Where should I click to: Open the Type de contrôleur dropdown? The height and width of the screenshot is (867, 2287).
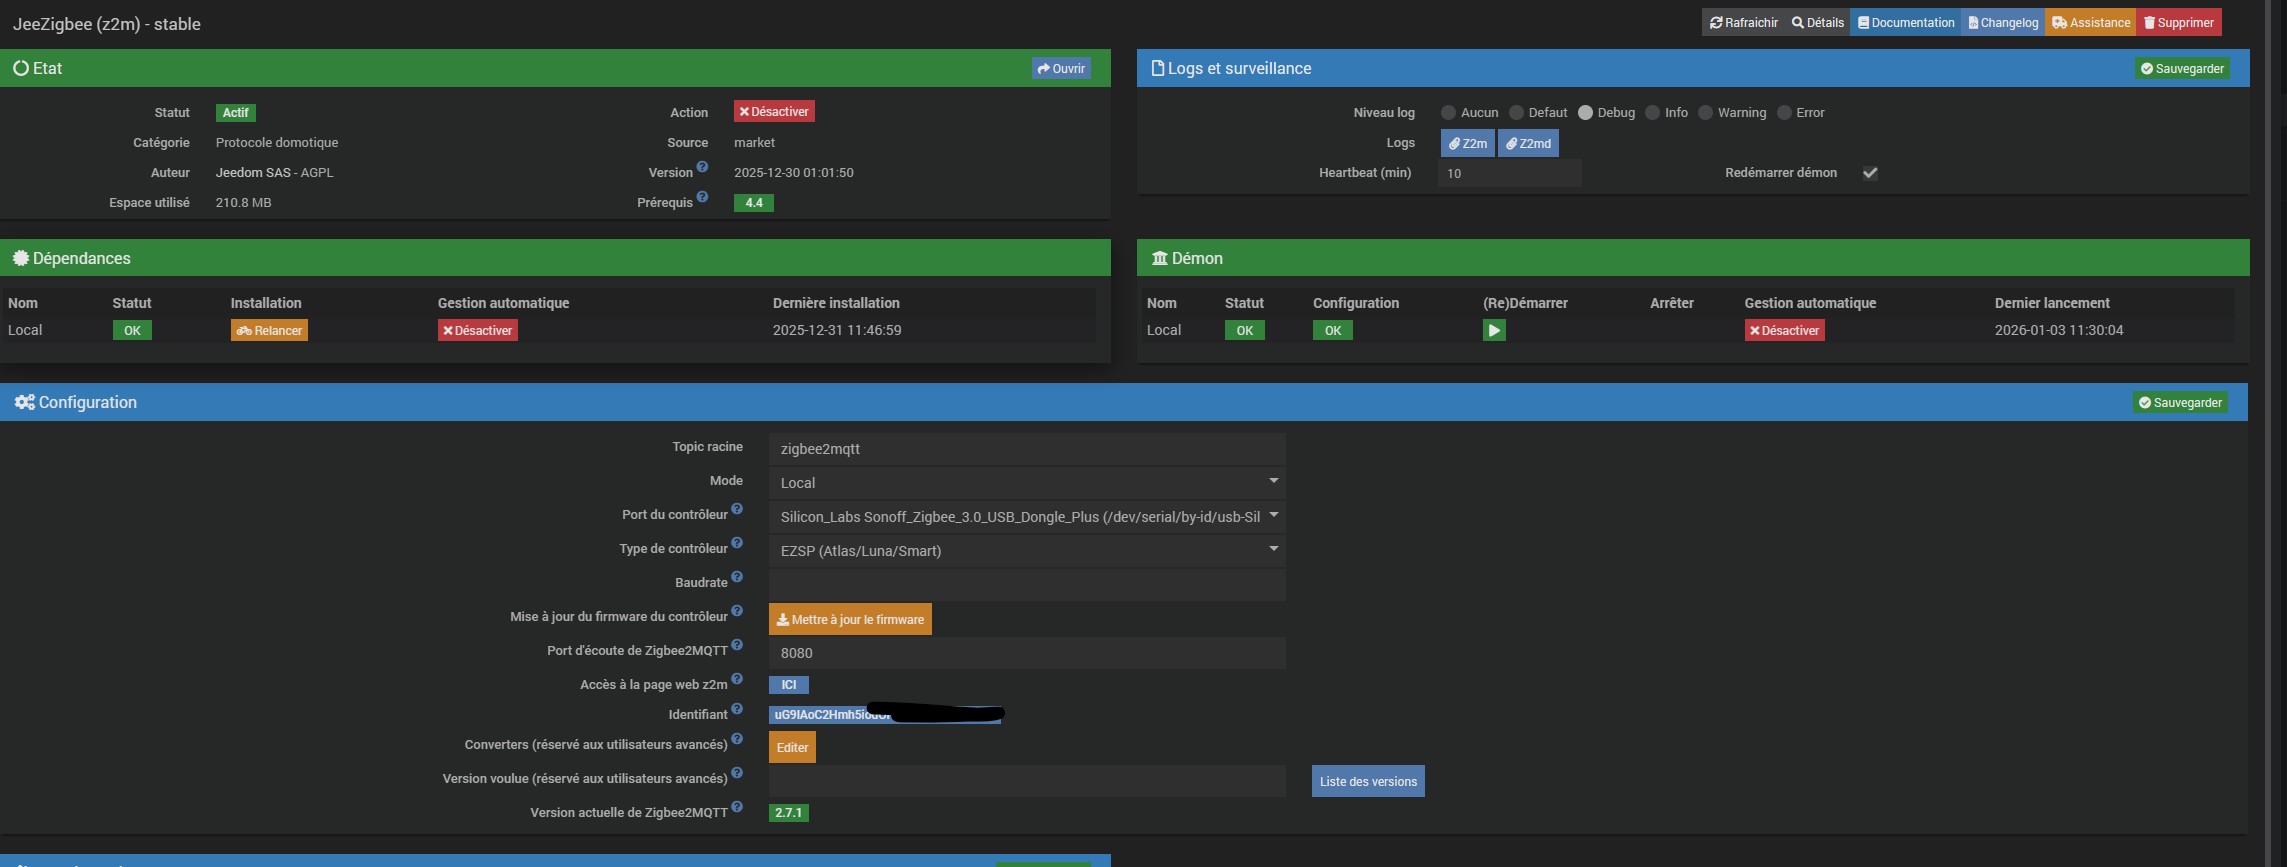tap(1026, 550)
